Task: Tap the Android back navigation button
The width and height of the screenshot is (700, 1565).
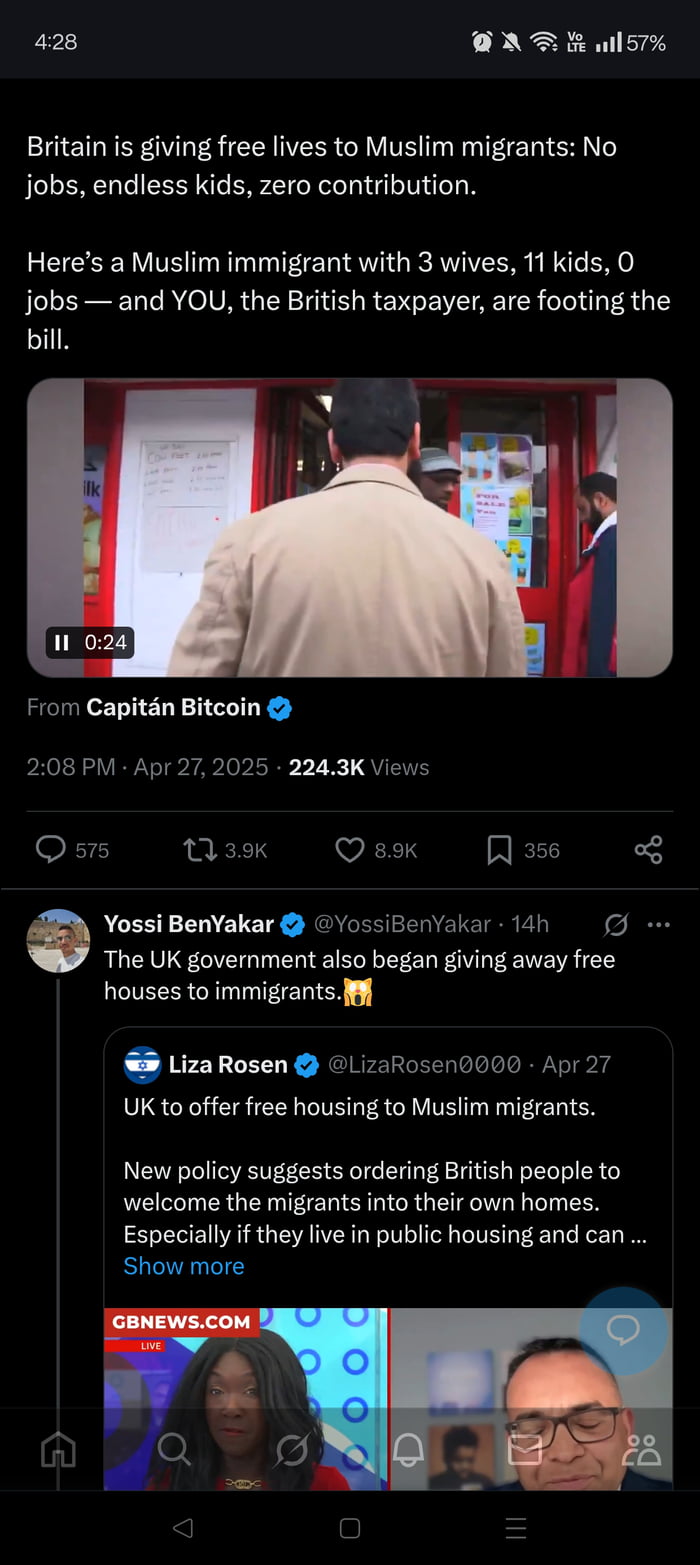Action: click(183, 1528)
